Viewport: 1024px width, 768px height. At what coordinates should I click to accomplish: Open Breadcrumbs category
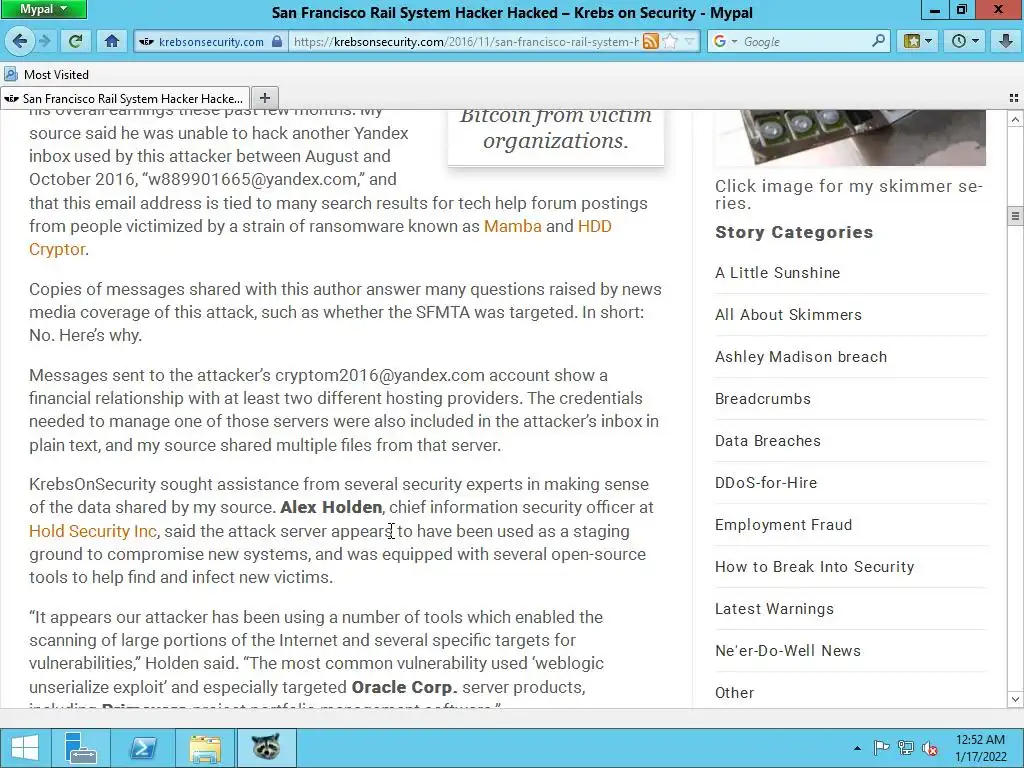coord(763,398)
